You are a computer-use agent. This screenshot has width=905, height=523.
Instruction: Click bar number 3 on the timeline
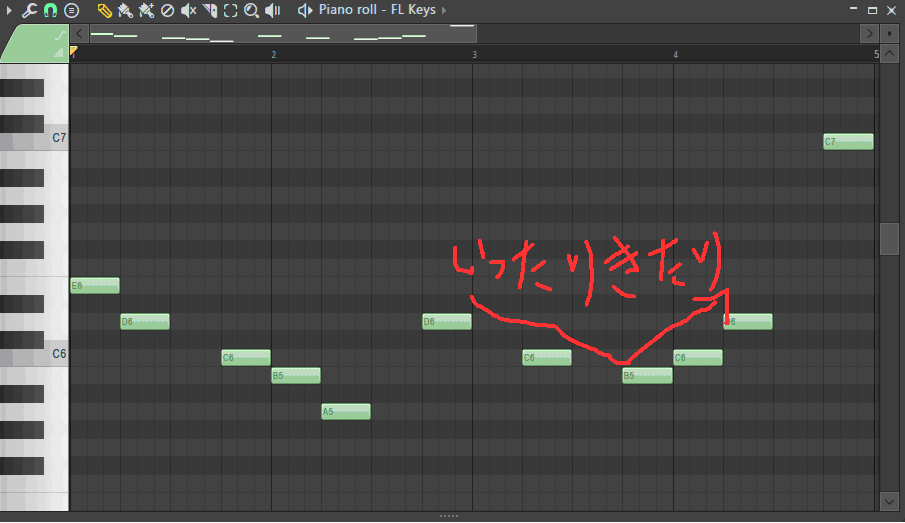point(474,55)
